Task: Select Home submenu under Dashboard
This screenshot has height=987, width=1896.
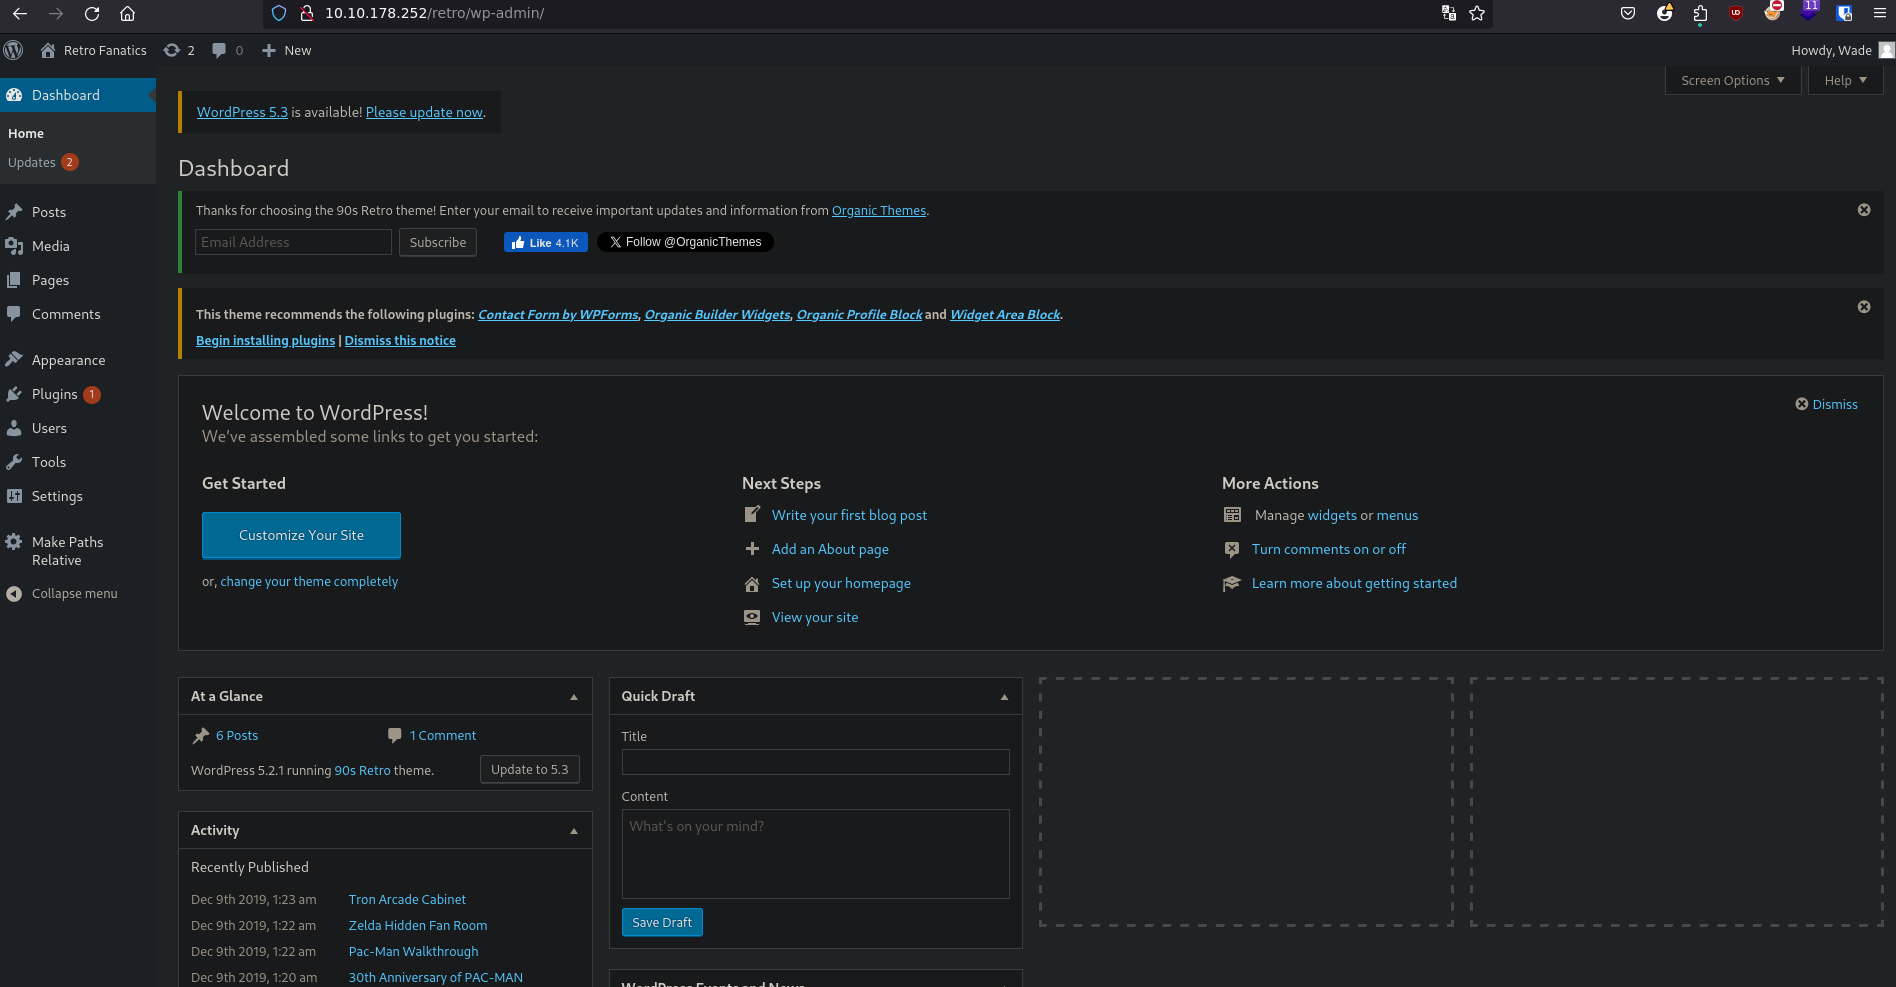Action: click(26, 133)
